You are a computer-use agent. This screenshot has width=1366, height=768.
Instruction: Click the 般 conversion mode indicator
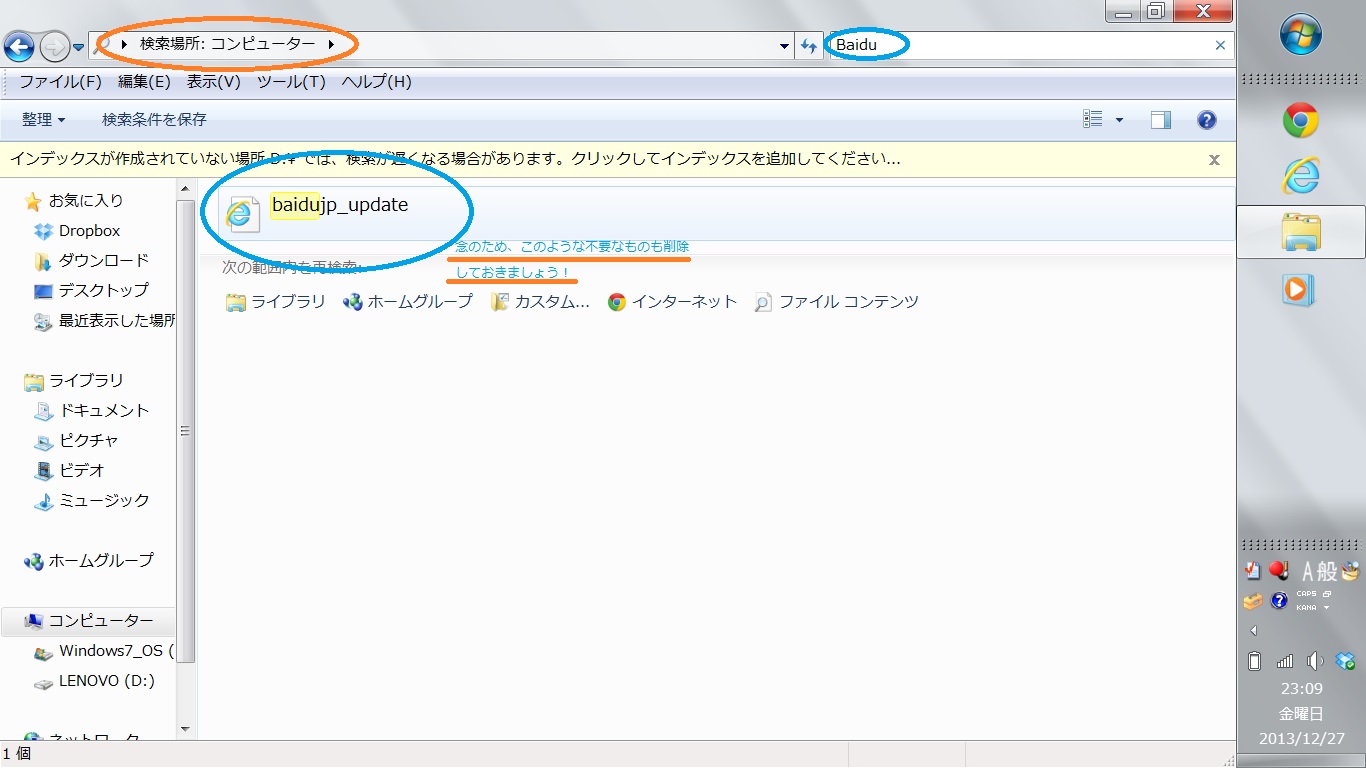coord(1327,572)
